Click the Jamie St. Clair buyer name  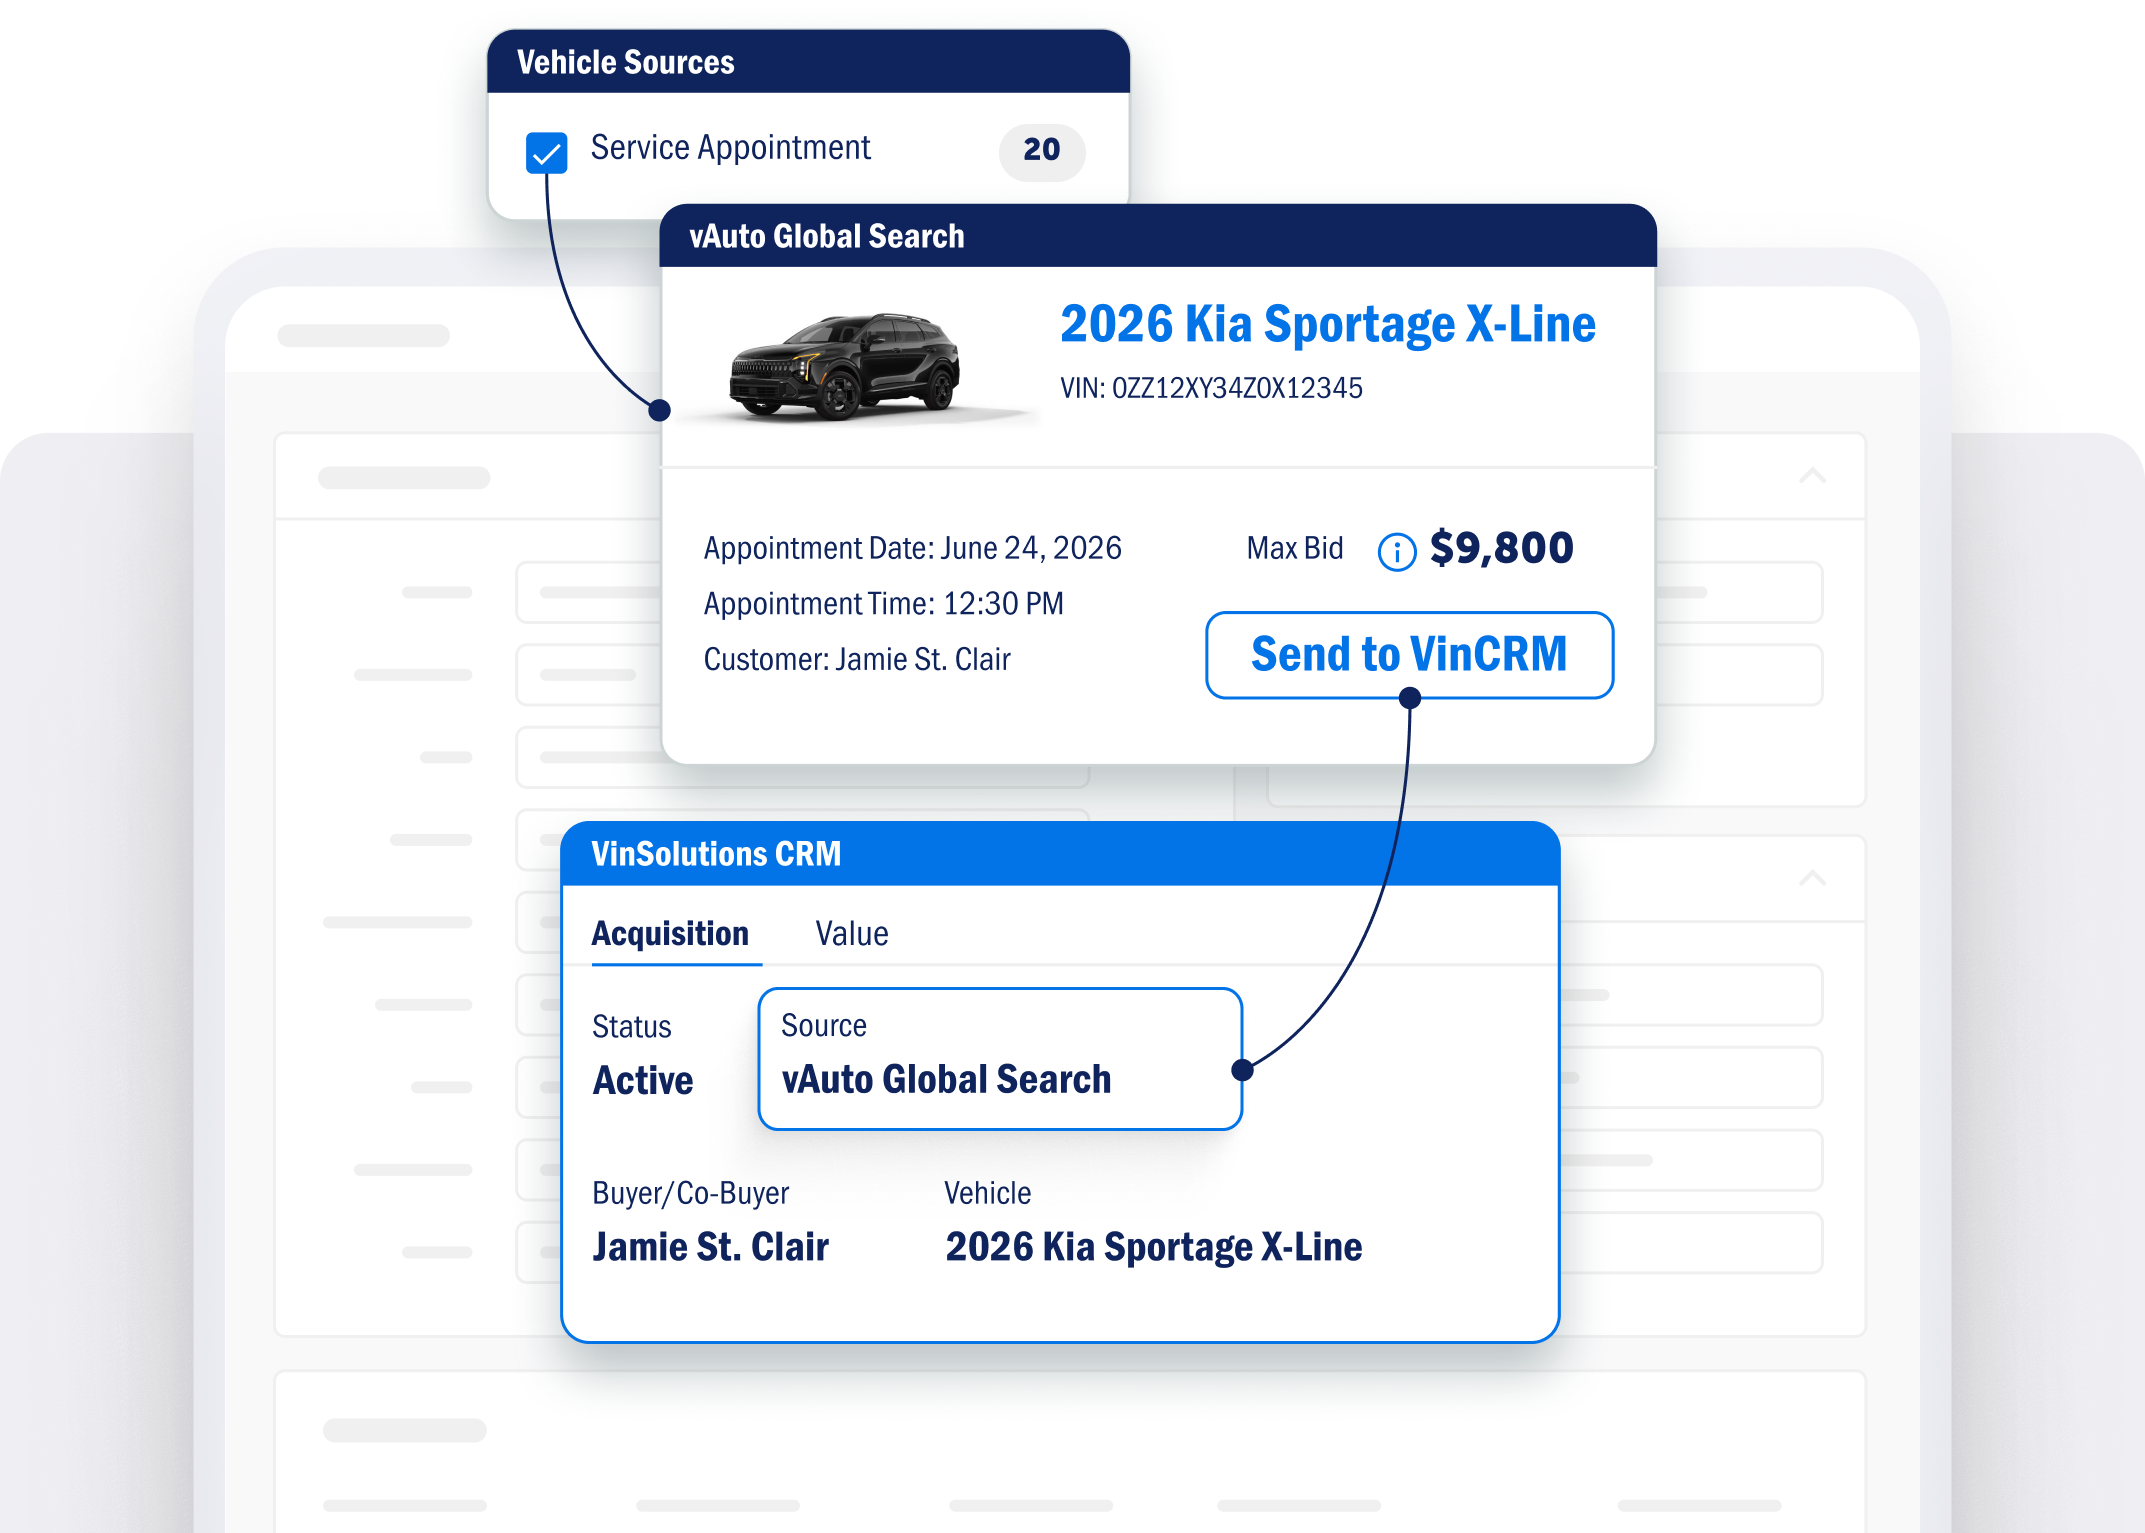710,1247
